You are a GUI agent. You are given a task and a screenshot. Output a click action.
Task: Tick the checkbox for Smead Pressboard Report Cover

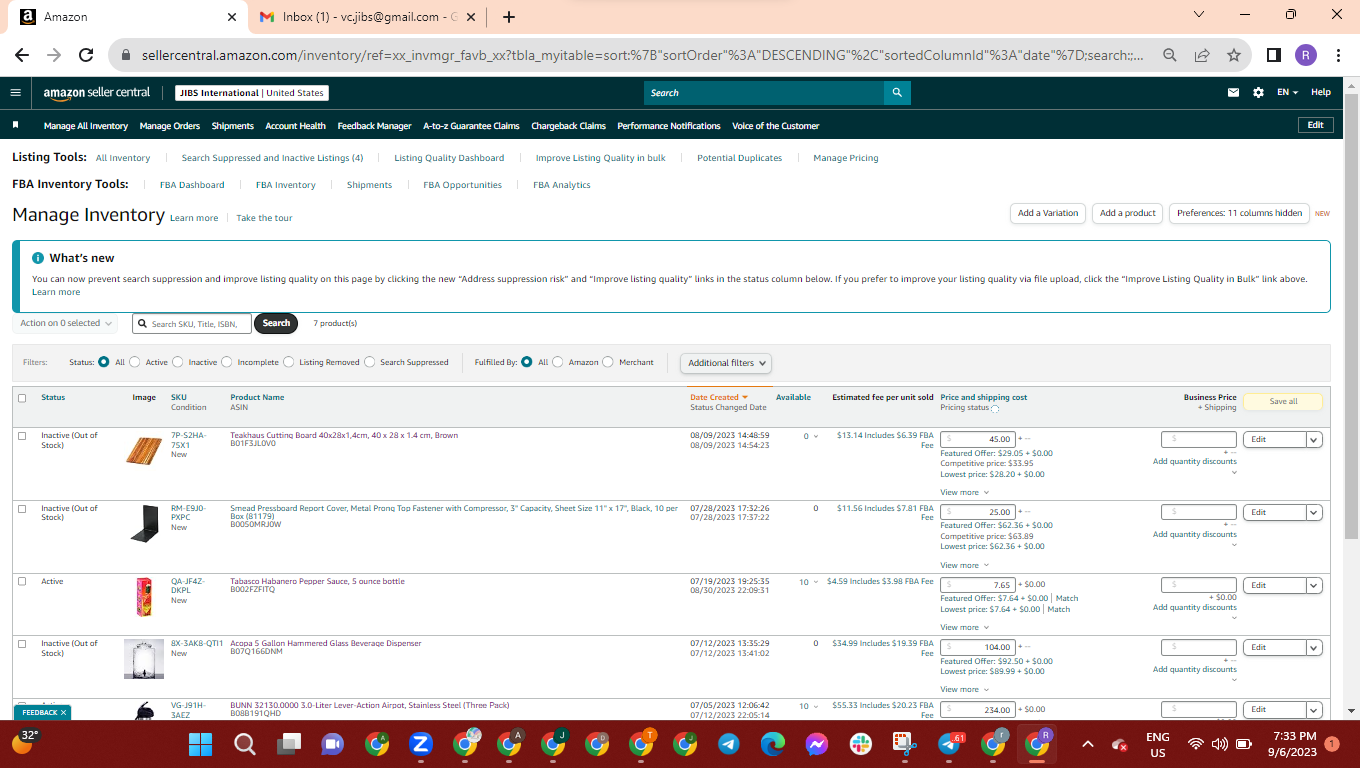coord(22,509)
